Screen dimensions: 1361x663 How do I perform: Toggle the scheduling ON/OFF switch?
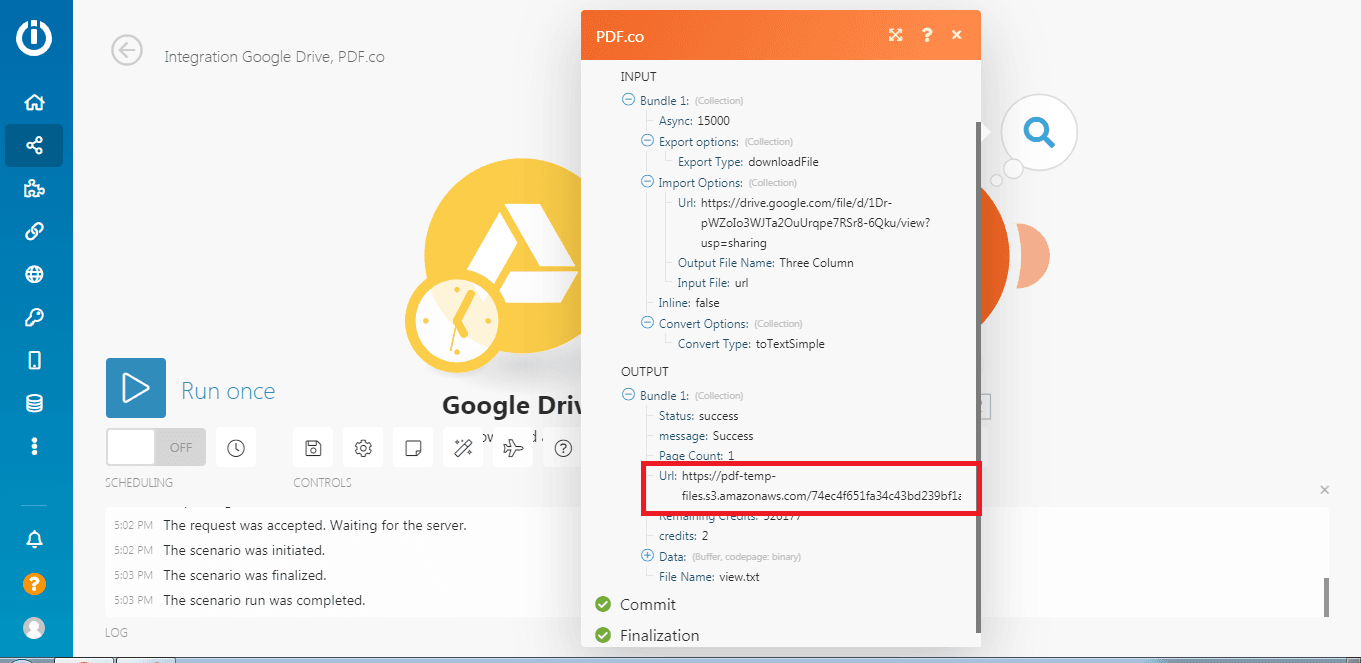tap(155, 448)
